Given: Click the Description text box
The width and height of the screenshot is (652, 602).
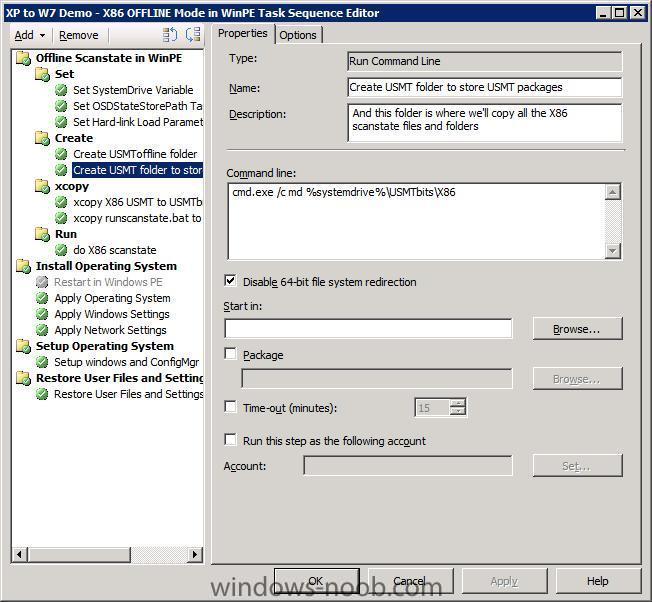Looking at the screenshot, I should tap(484, 123).
